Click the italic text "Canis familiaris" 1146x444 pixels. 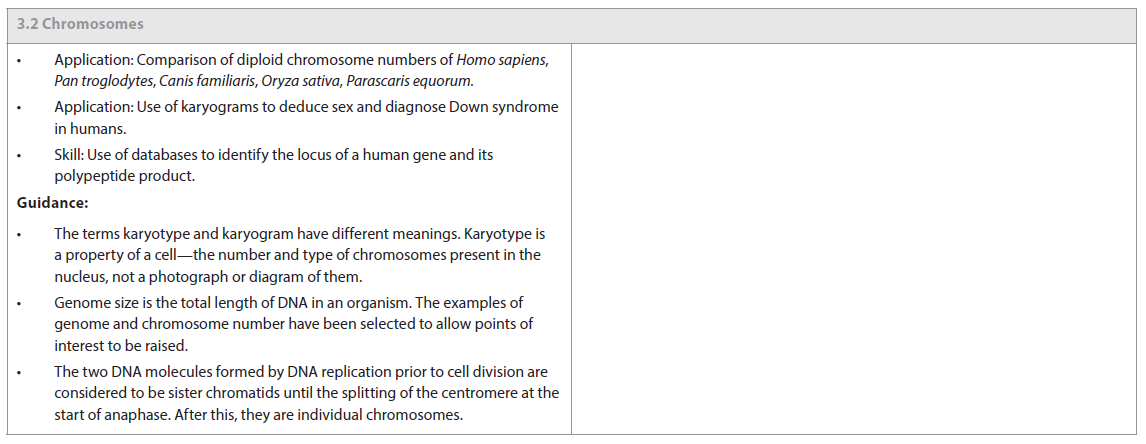pyautogui.click(x=203, y=80)
